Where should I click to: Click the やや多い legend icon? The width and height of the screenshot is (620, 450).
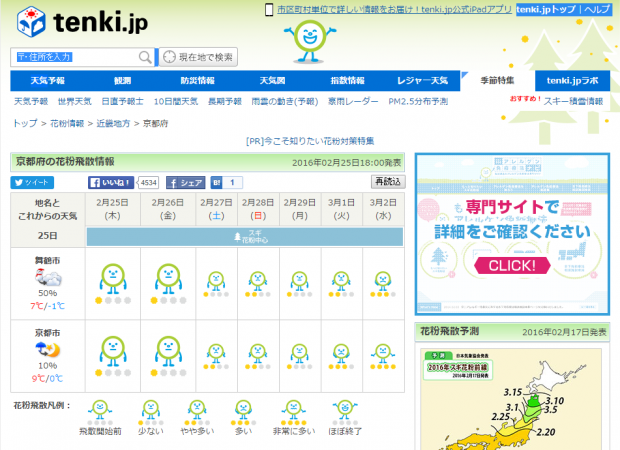[x=197, y=410]
